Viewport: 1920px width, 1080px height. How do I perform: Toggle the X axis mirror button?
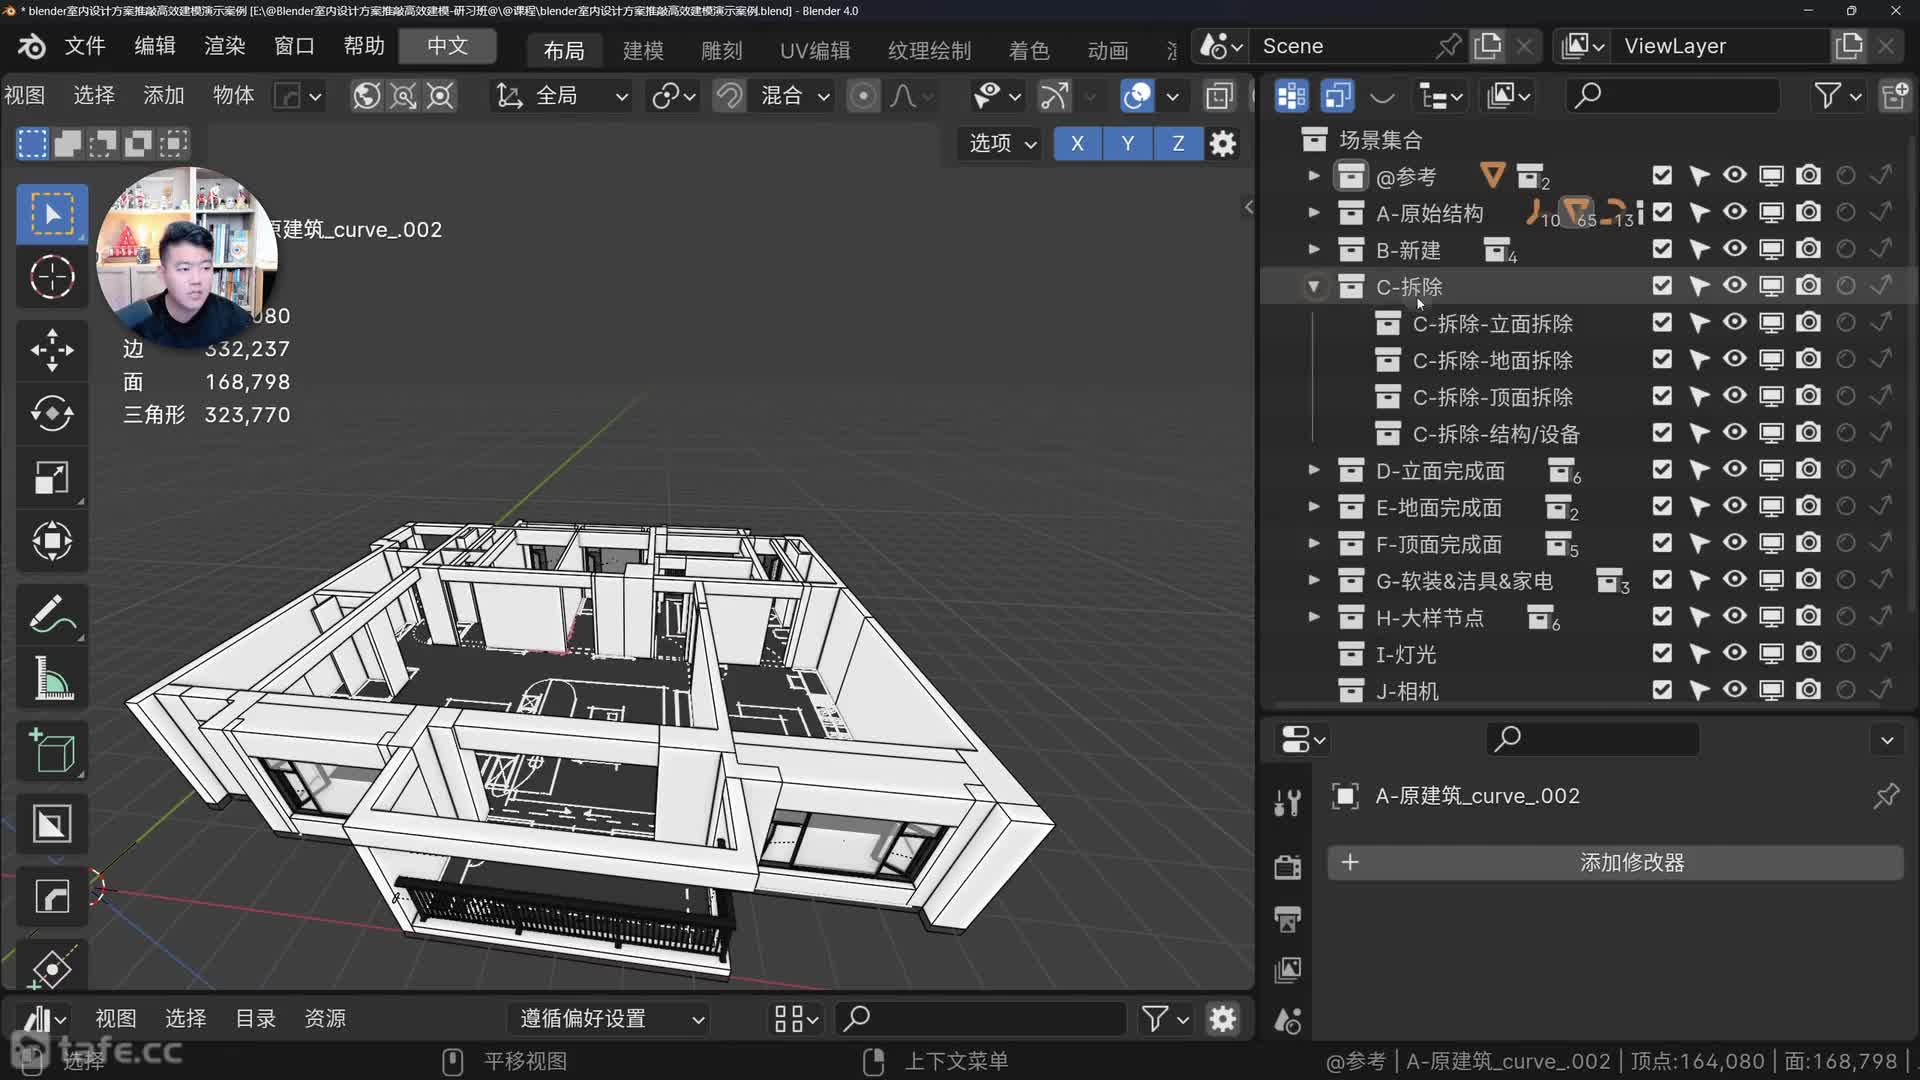pos(1077,144)
